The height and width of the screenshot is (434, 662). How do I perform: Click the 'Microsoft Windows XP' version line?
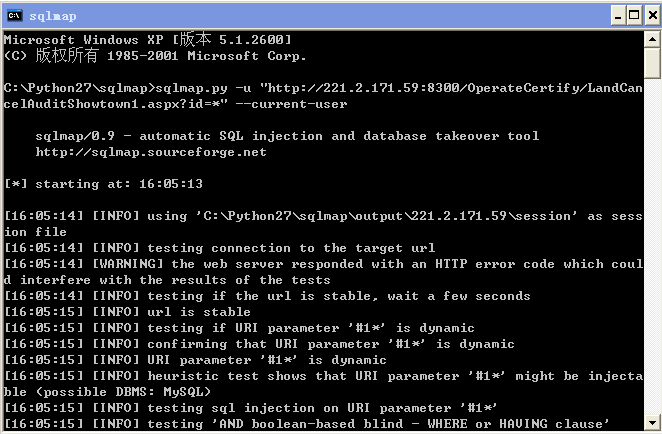(x=148, y=40)
